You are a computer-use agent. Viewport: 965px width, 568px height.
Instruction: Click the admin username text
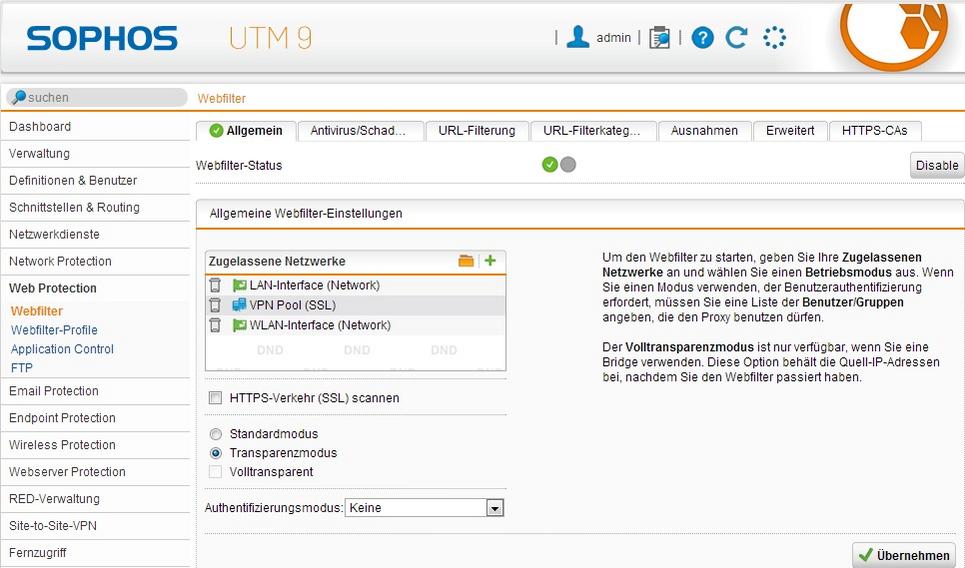point(614,38)
